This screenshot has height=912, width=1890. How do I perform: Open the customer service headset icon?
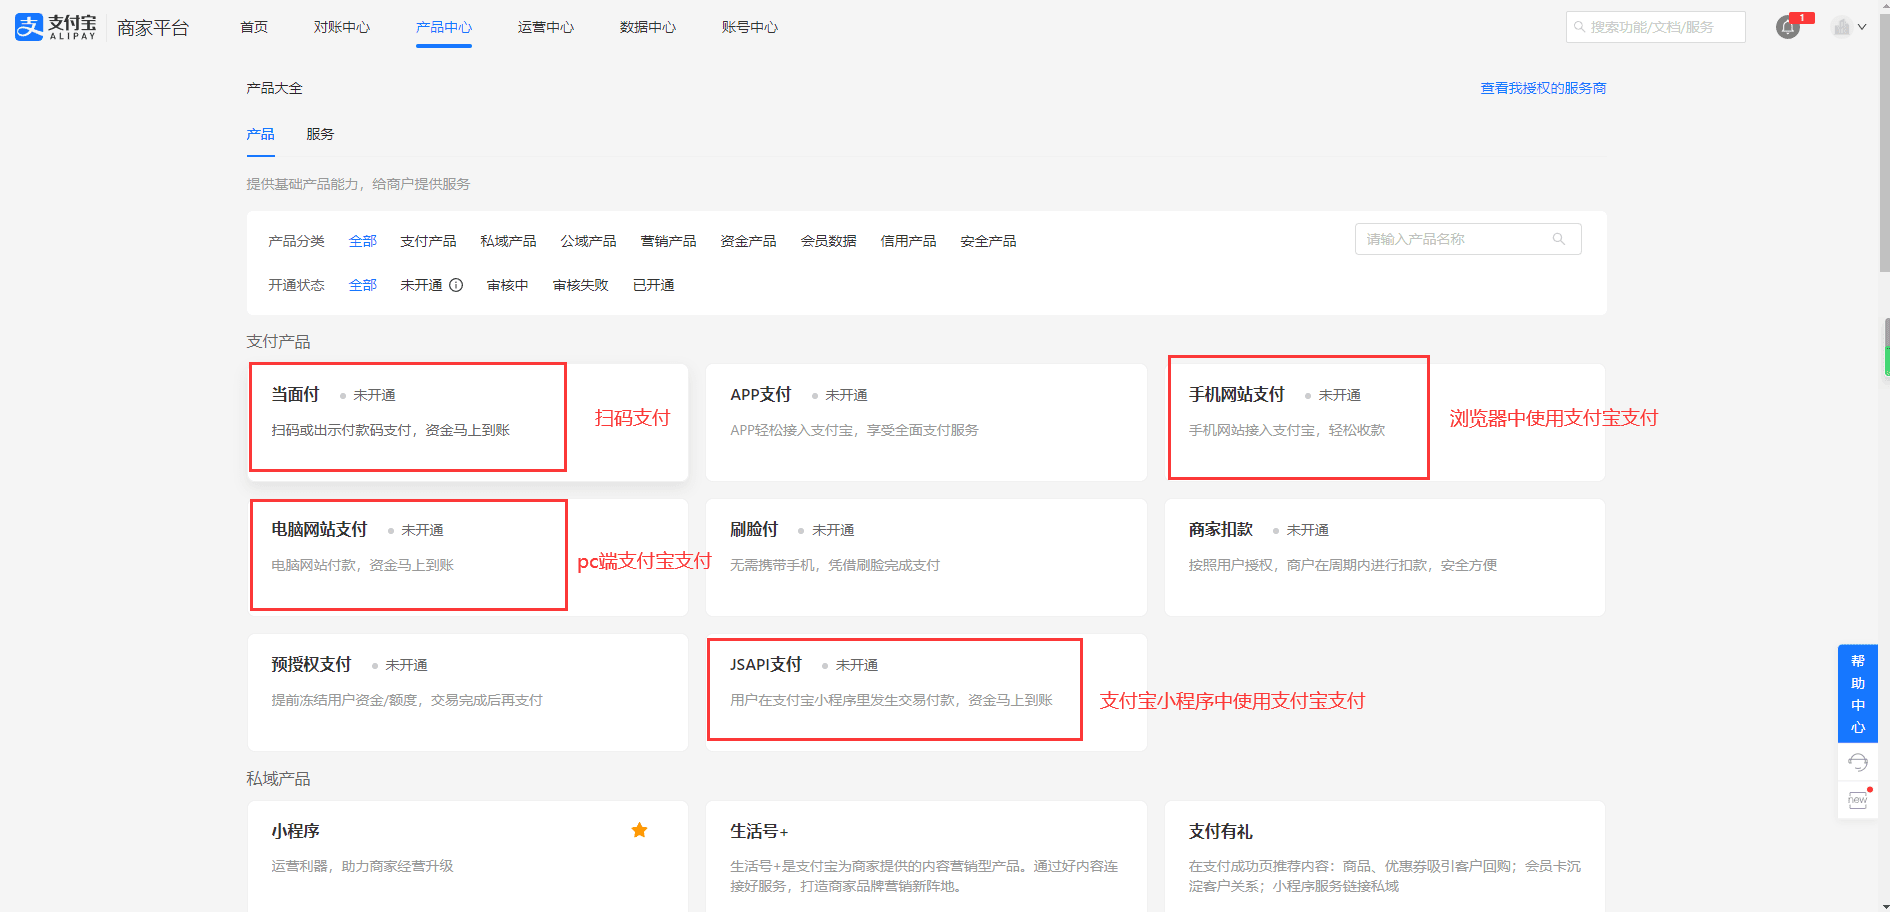[x=1857, y=763]
